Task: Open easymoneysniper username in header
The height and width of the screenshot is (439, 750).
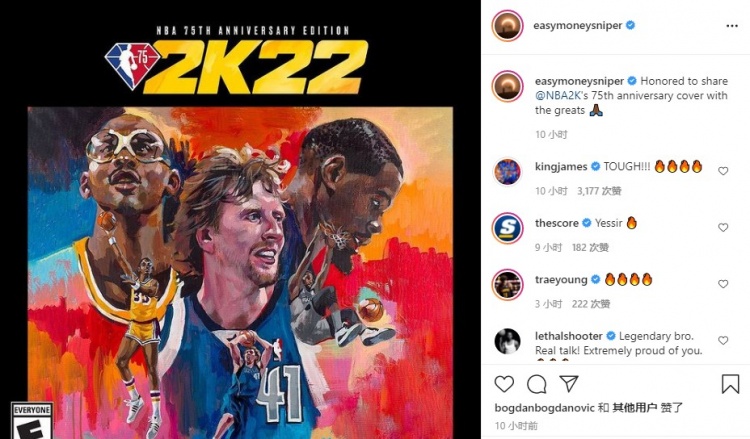Action: [x=577, y=25]
